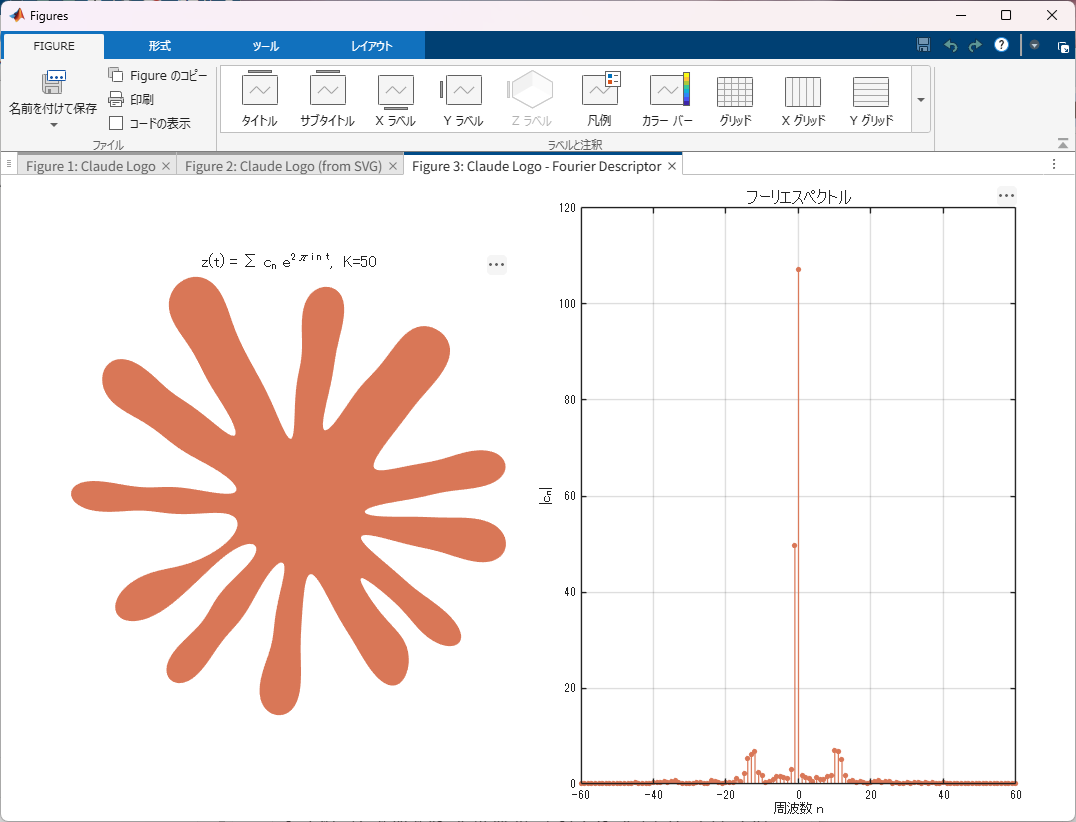Click the stem marker near value 50

pyautogui.click(x=795, y=545)
